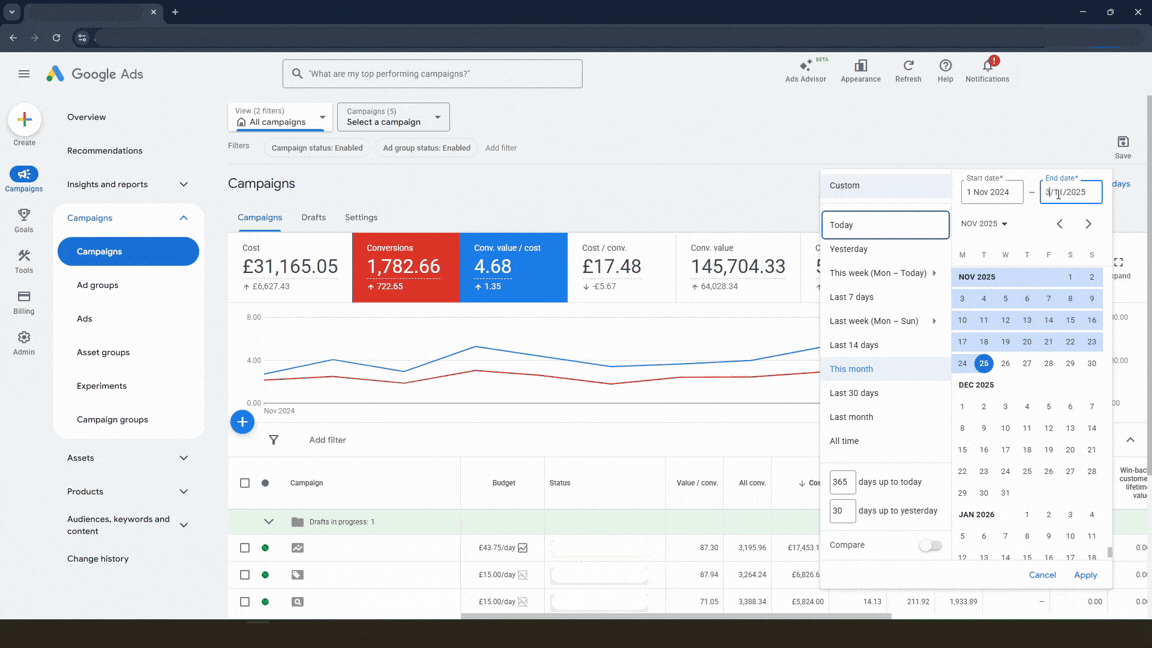Click the hamburger main menu icon
1152x648 pixels.
[x=24, y=74]
